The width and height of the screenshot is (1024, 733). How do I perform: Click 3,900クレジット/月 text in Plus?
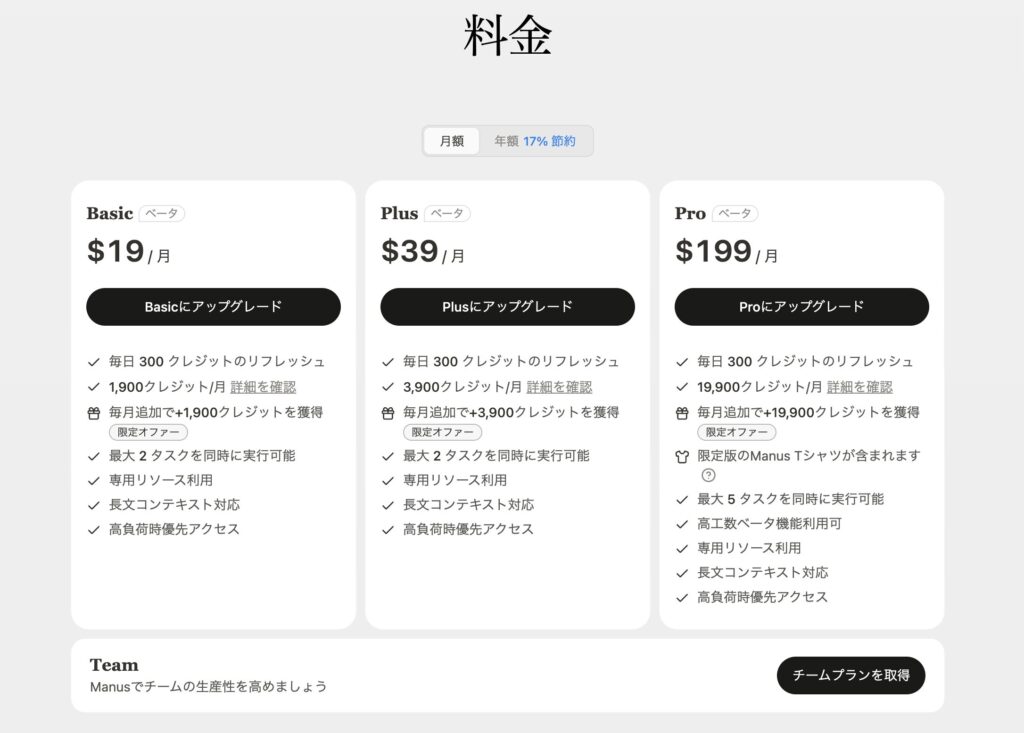pos(462,387)
